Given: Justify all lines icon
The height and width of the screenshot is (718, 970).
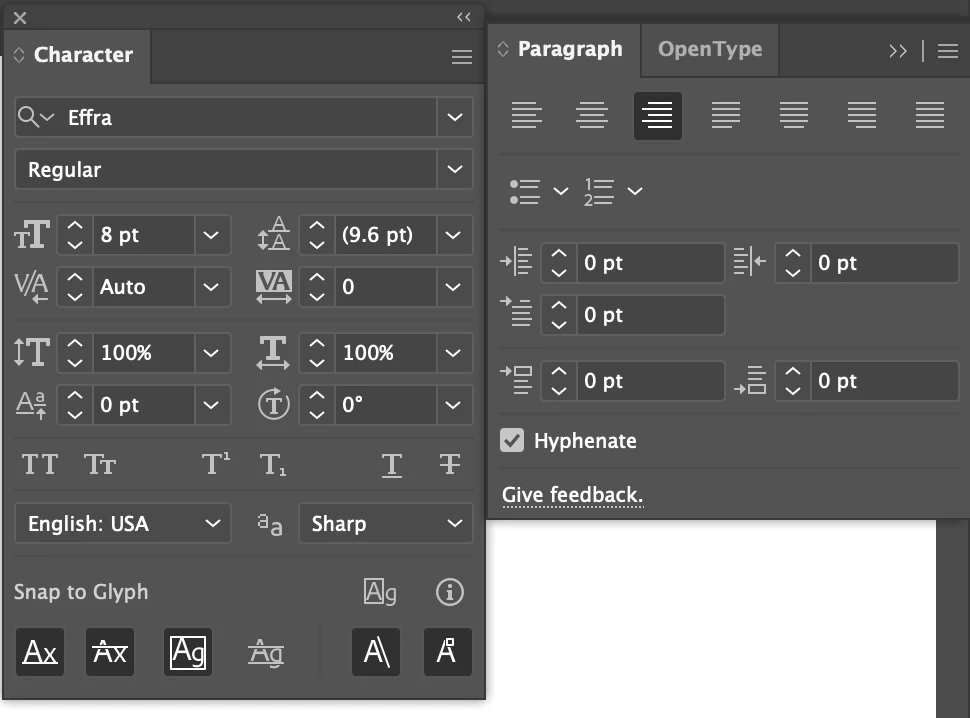Looking at the screenshot, I should [930, 116].
